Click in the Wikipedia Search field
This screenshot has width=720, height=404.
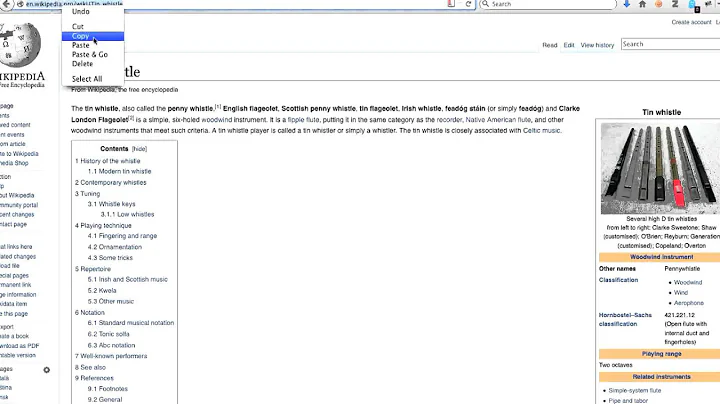point(670,44)
